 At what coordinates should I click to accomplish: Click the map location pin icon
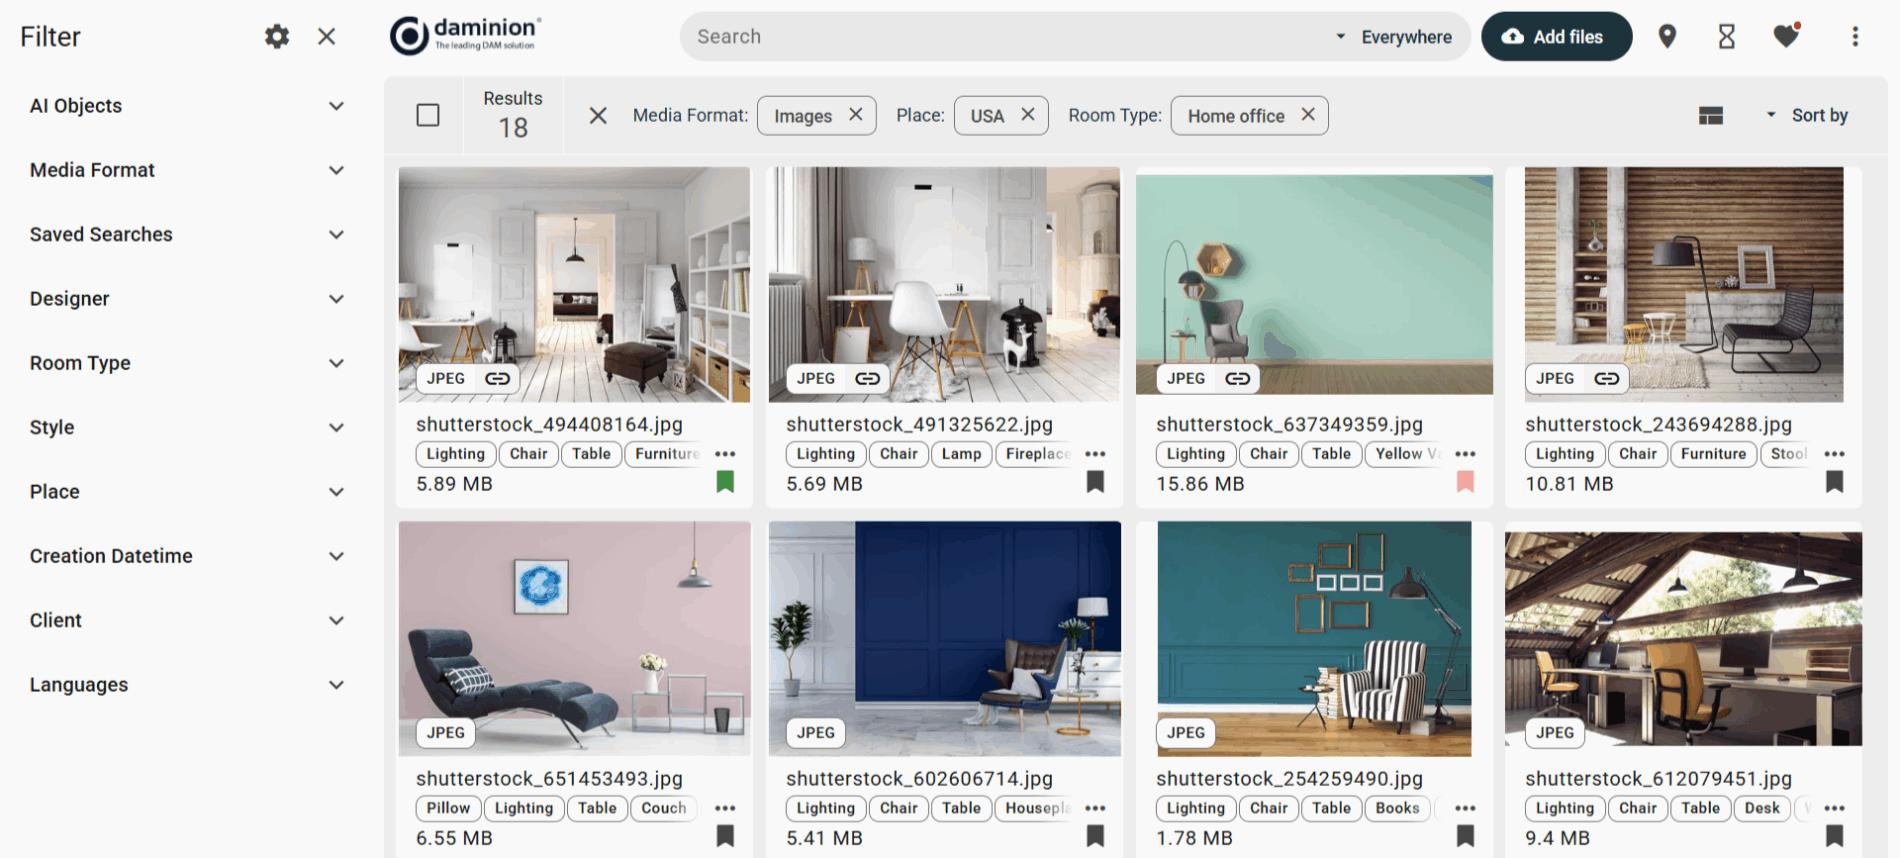[1667, 37]
